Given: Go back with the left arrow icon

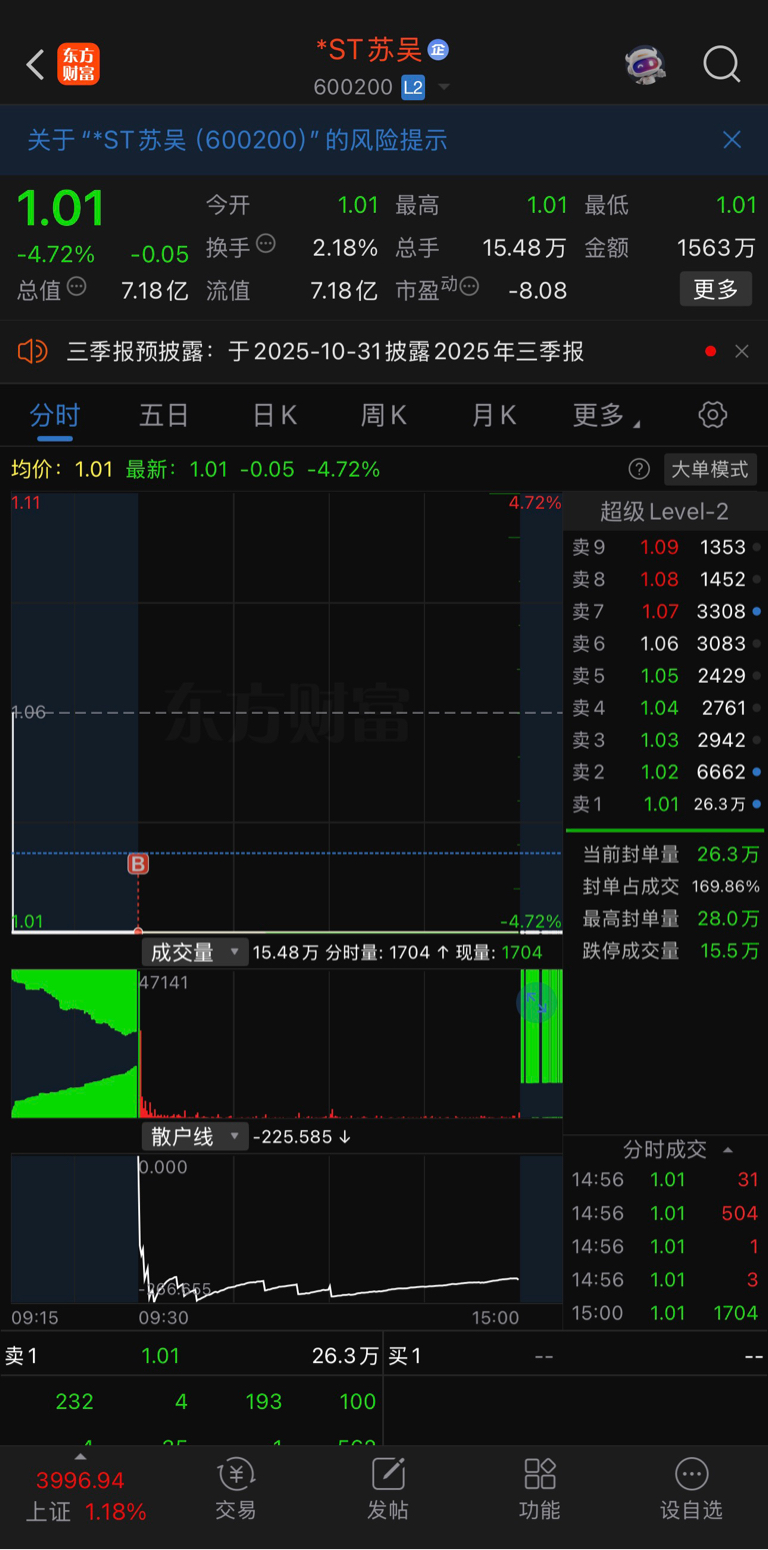Looking at the screenshot, I should click(x=35, y=66).
